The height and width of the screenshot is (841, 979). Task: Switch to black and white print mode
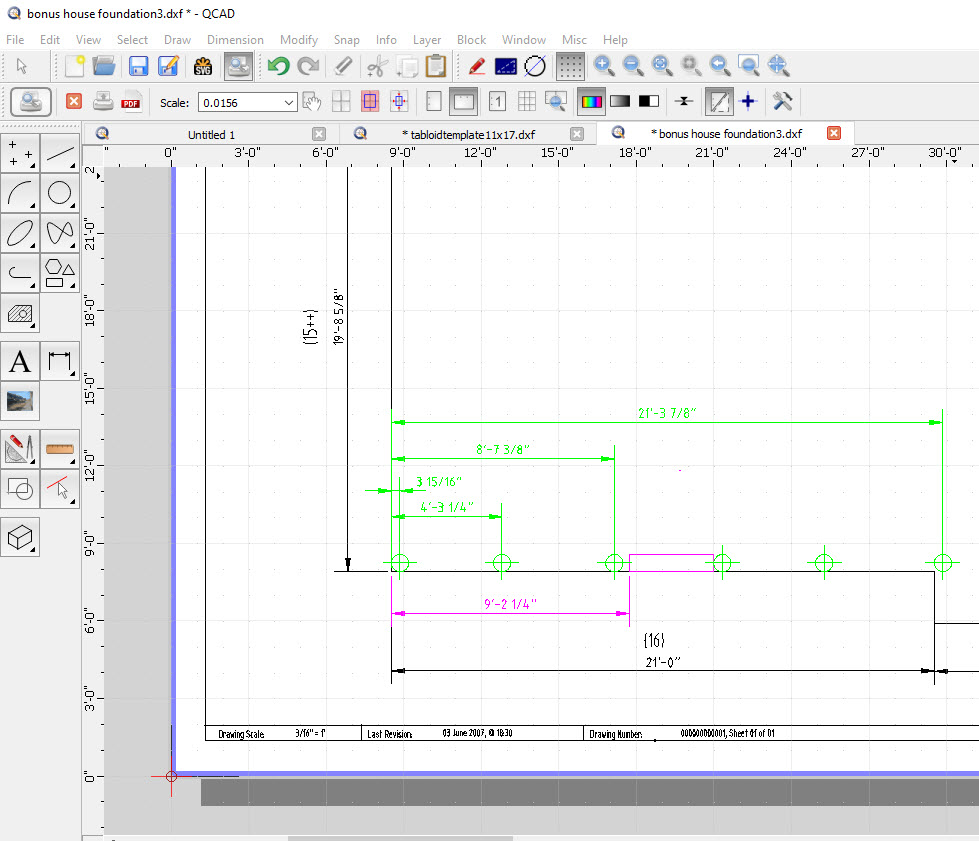coord(649,102)
